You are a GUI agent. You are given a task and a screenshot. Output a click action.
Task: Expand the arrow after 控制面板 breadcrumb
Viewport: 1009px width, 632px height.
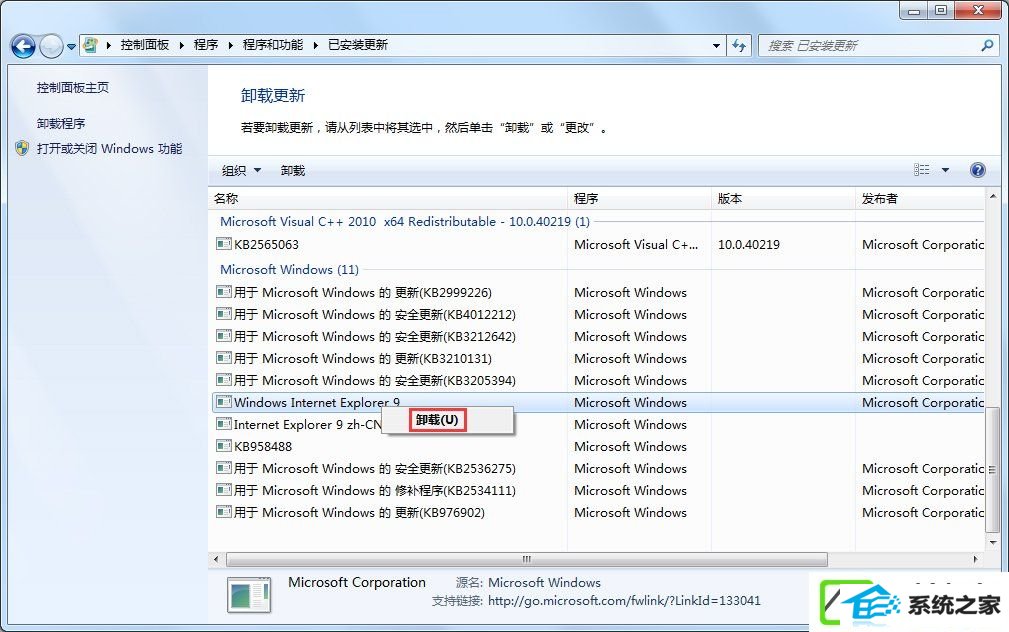(x=181, y=45)
